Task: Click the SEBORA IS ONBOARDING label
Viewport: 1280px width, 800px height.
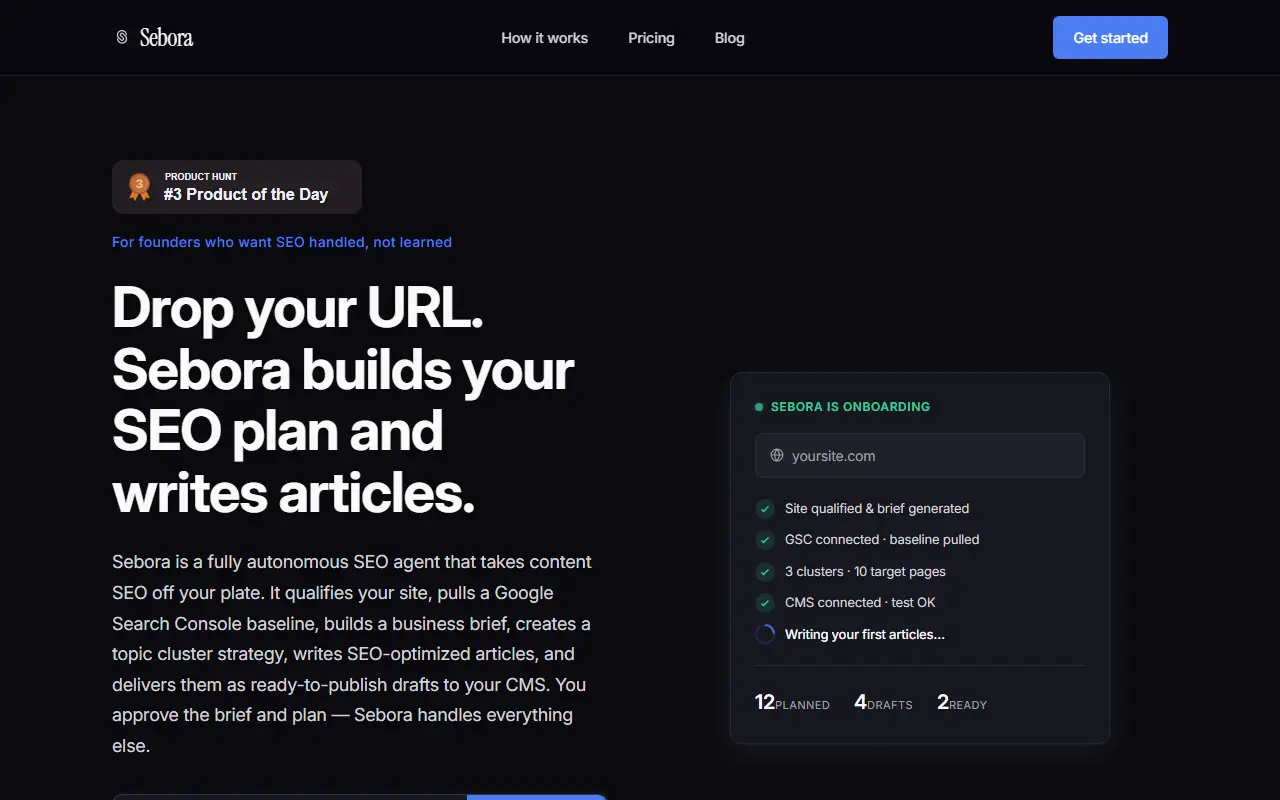Action: [x=850, y=407]
